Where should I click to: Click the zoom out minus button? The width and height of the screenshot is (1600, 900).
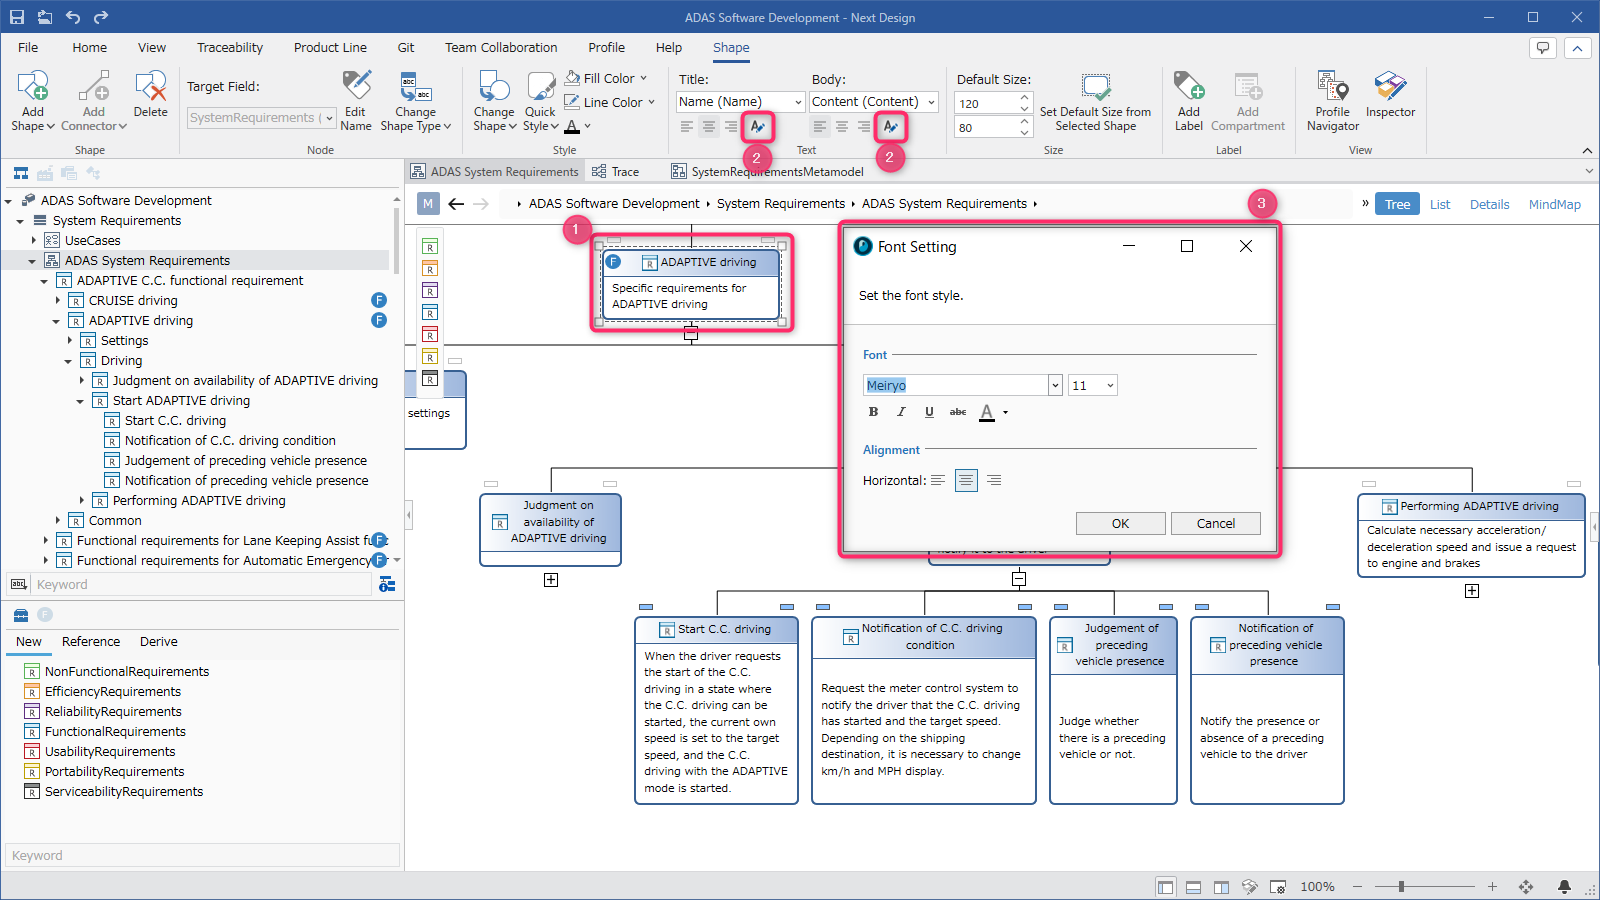[1357, 887]
